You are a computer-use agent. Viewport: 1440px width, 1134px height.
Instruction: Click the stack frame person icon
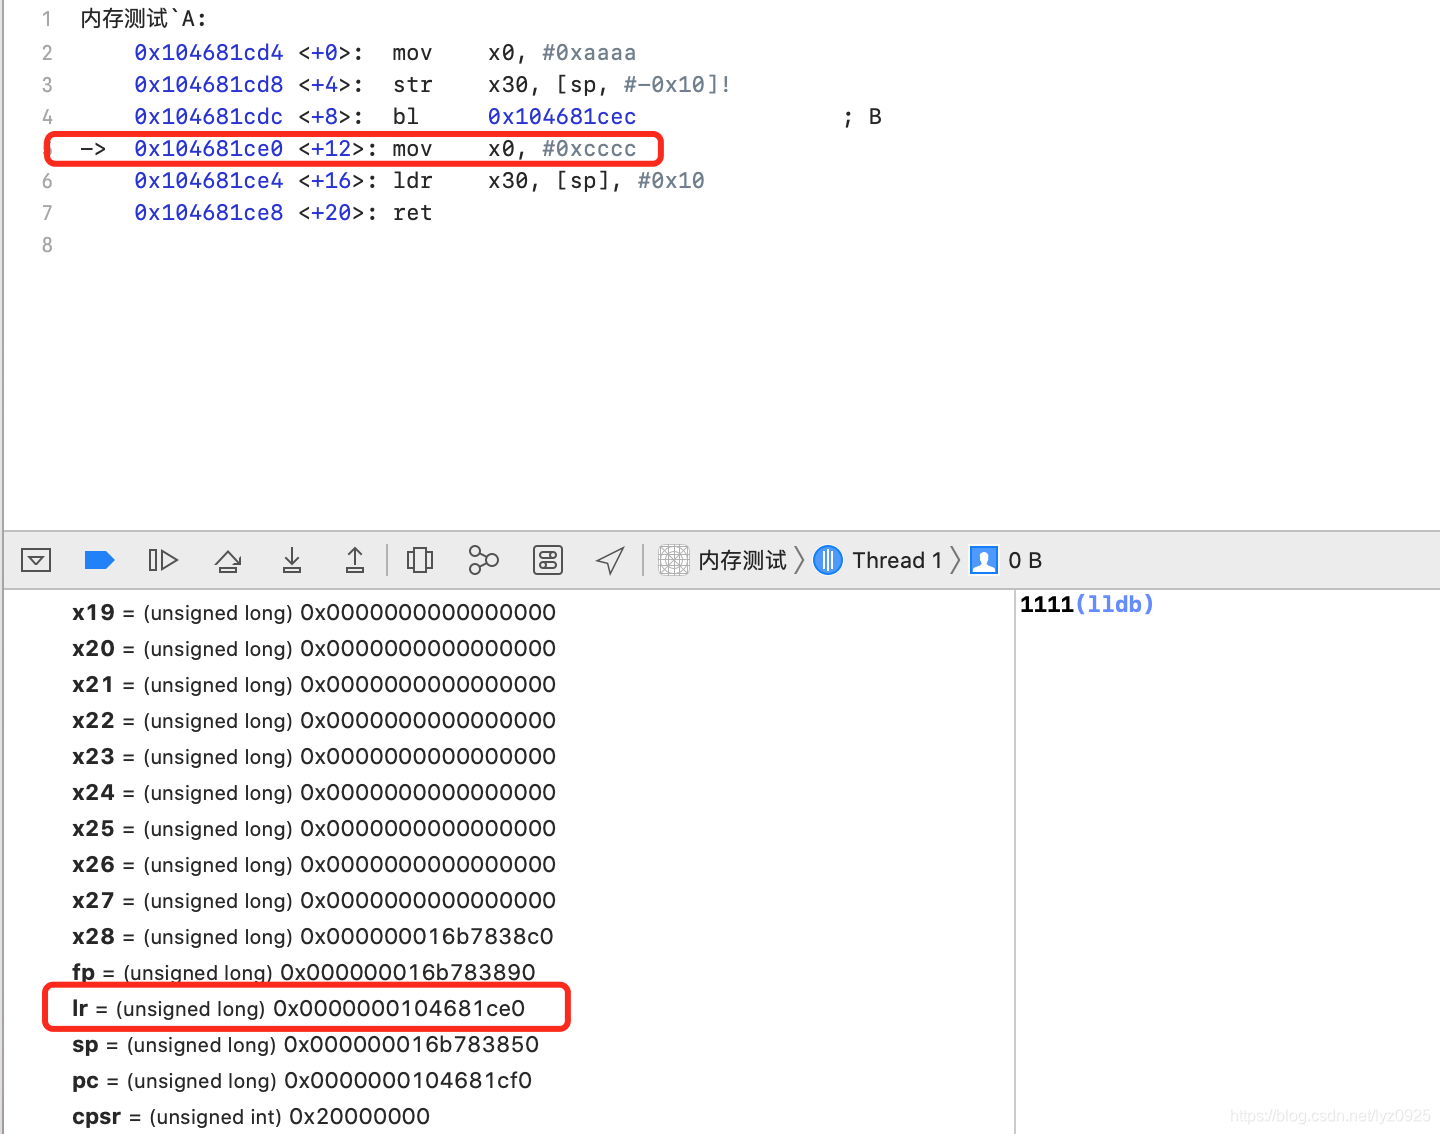click(984, 560)
